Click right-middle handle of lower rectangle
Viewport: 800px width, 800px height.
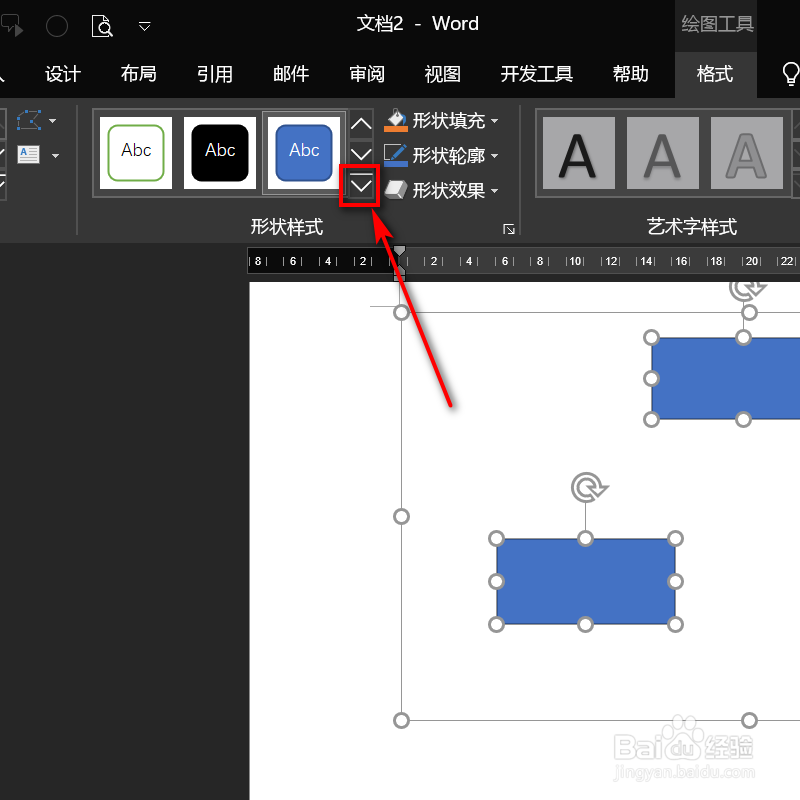(675, 581)
